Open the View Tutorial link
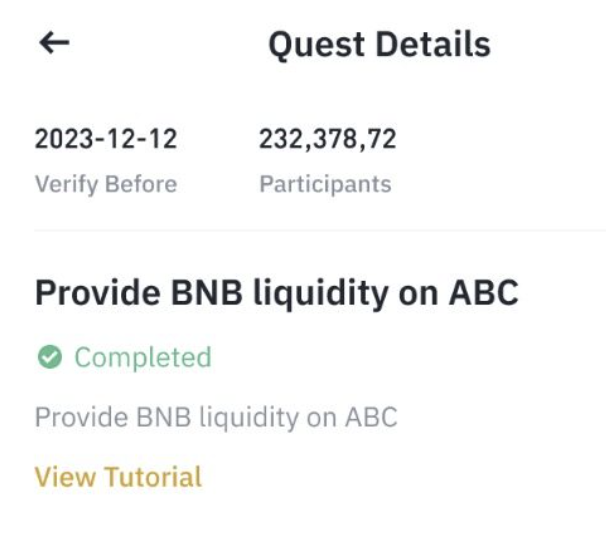The height and width of the screenshot is (552, 606). tap(118, 477)
